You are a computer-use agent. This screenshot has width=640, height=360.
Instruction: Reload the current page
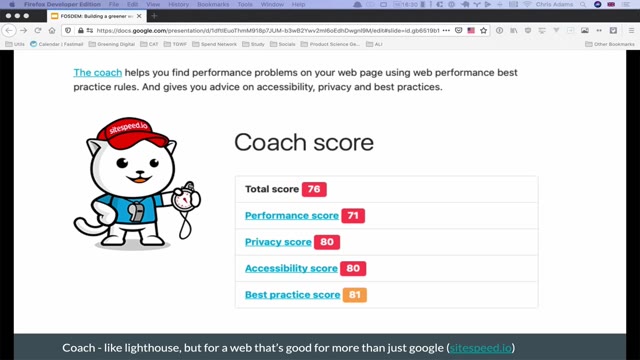tap(38, 31)
